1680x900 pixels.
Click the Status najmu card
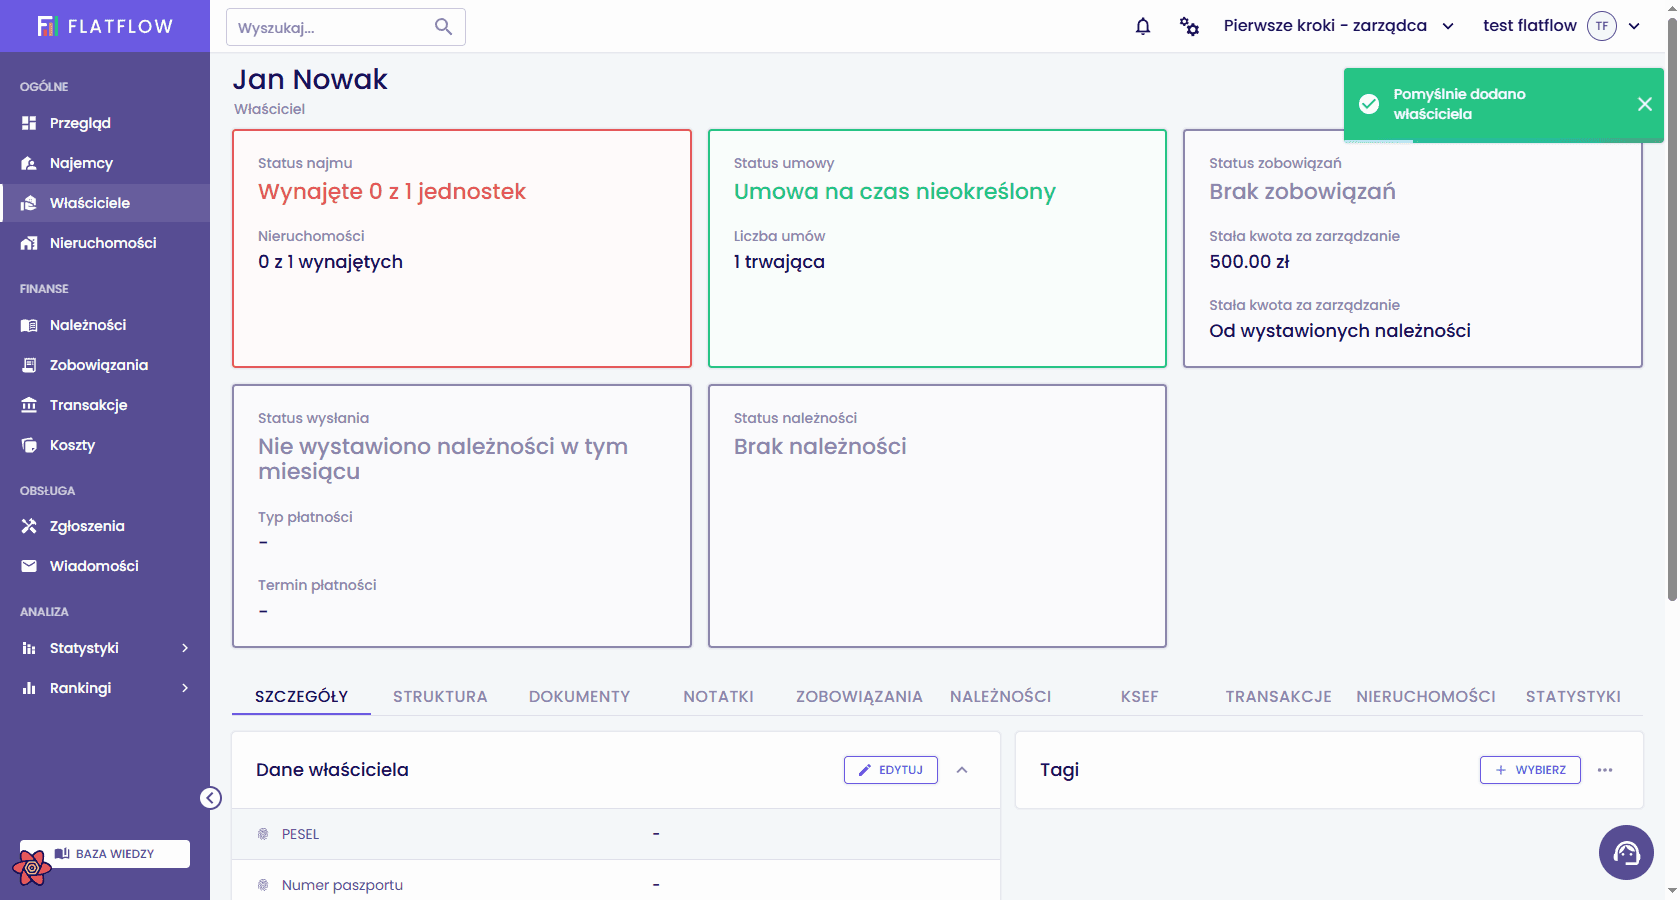coord(462,248)
